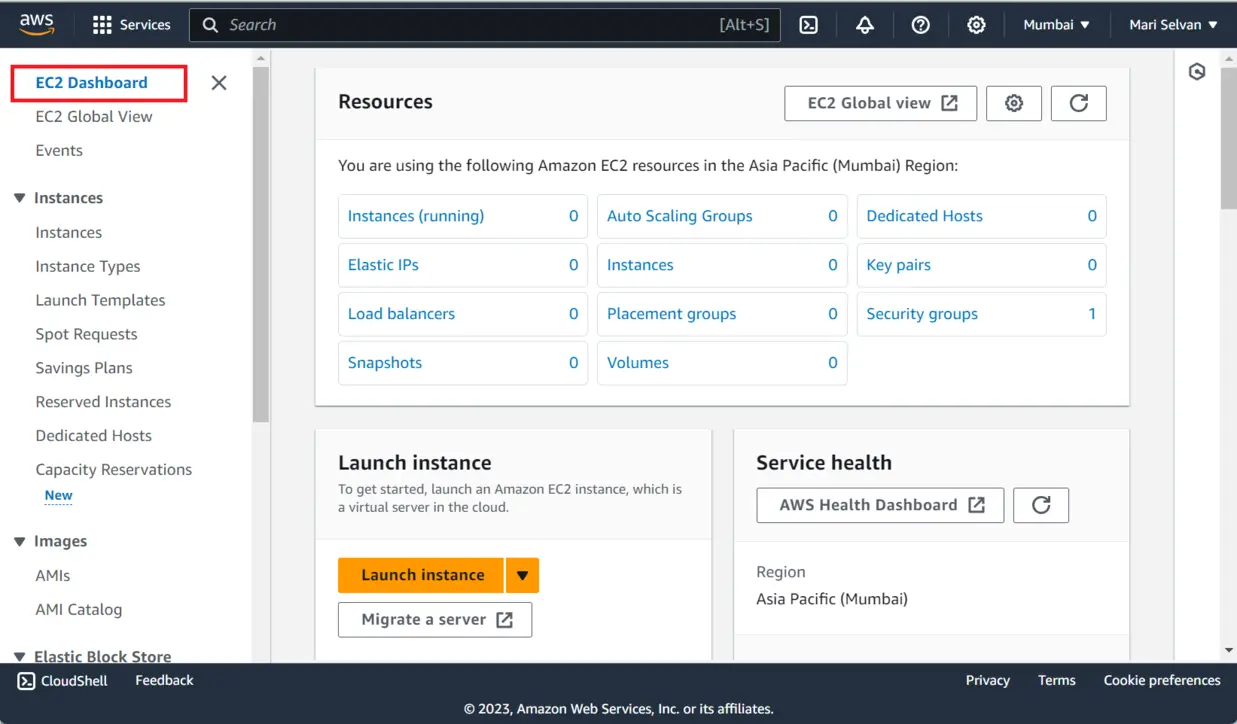Open Instances (running) resource link
The width and height of the screenshot is (1237, 724).
[416, 216]
